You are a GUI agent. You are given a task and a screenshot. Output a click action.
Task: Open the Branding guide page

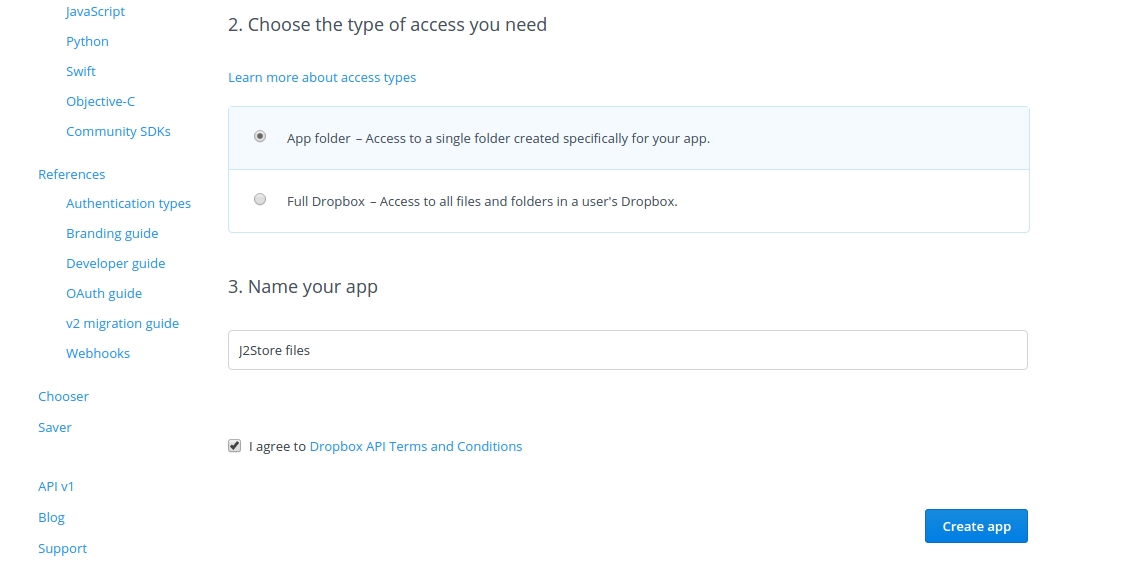click(112, 233)
